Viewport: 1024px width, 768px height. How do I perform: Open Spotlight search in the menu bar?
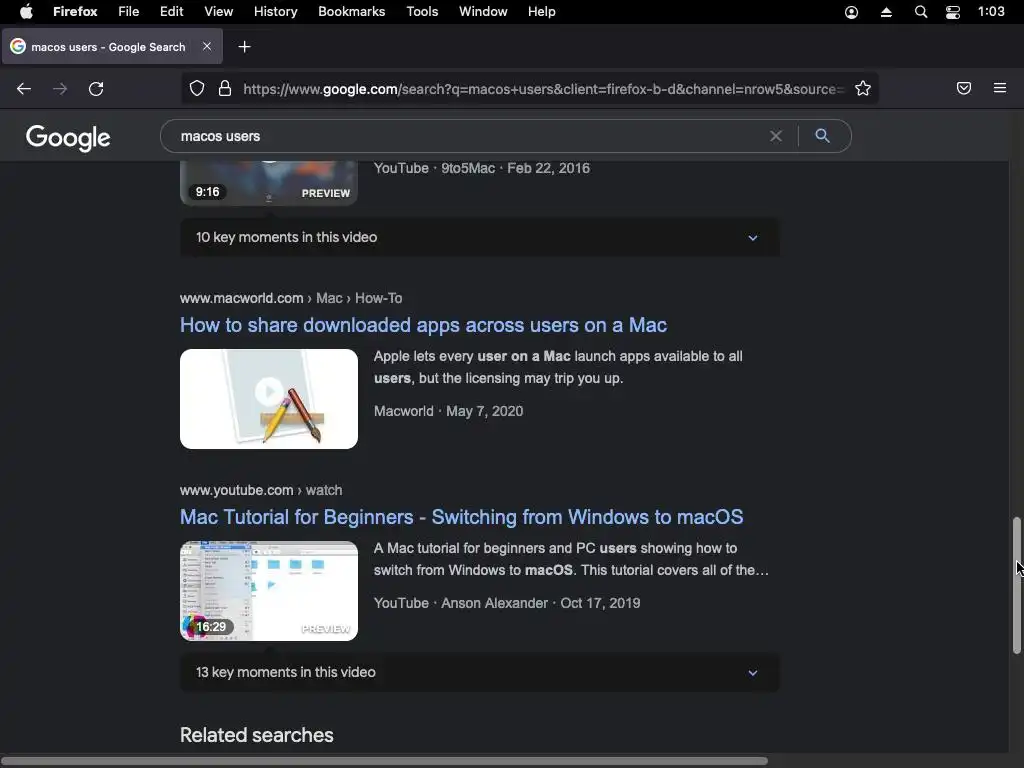pyautogui.click(x=921, y=12)
